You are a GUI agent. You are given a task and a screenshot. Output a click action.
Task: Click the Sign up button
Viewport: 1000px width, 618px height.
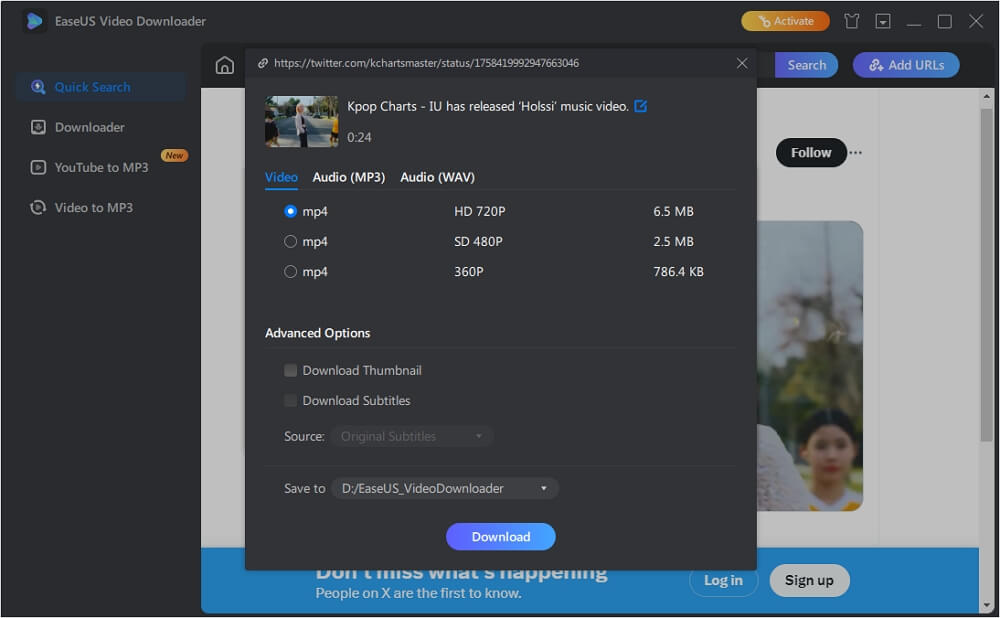(x=809, y=580)
